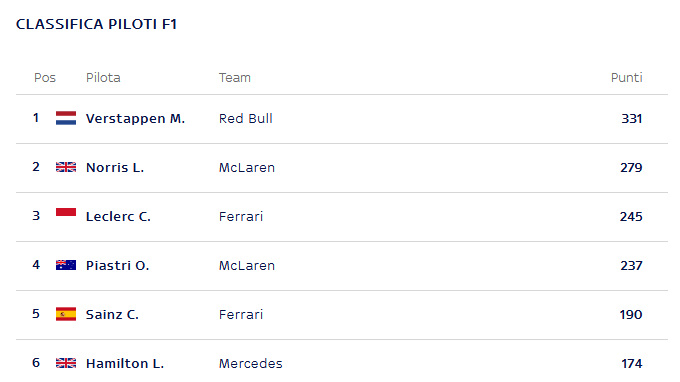Click the Monaco flag beside Leclerc
This screenshot has height=382, width=680.
[x=66, y=212]
